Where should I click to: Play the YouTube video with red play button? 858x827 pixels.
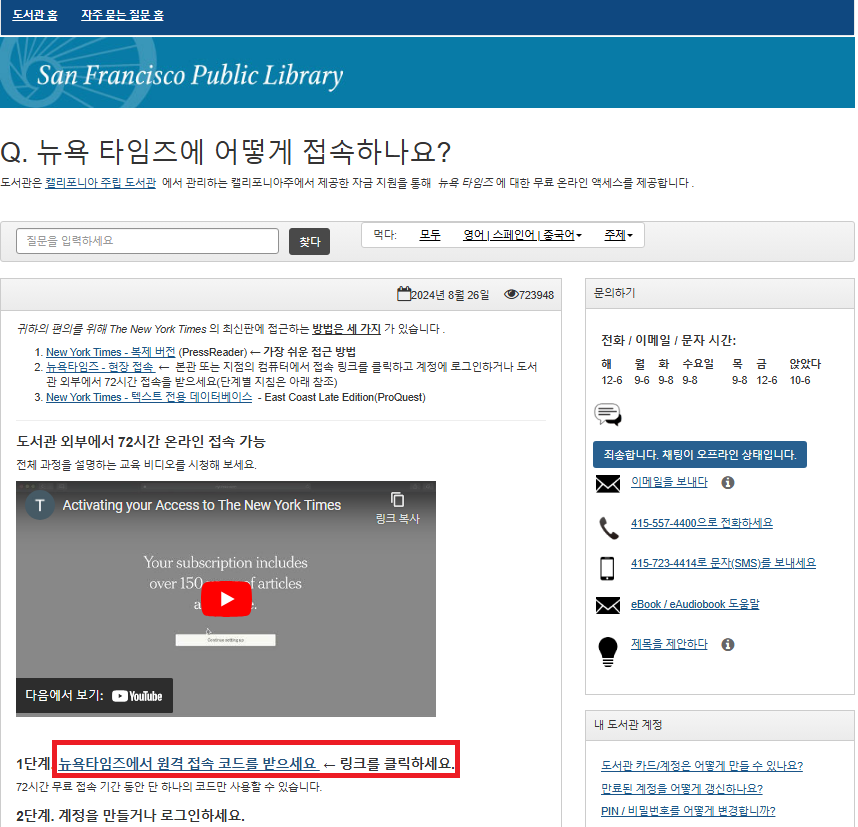(x=226, y=599)
